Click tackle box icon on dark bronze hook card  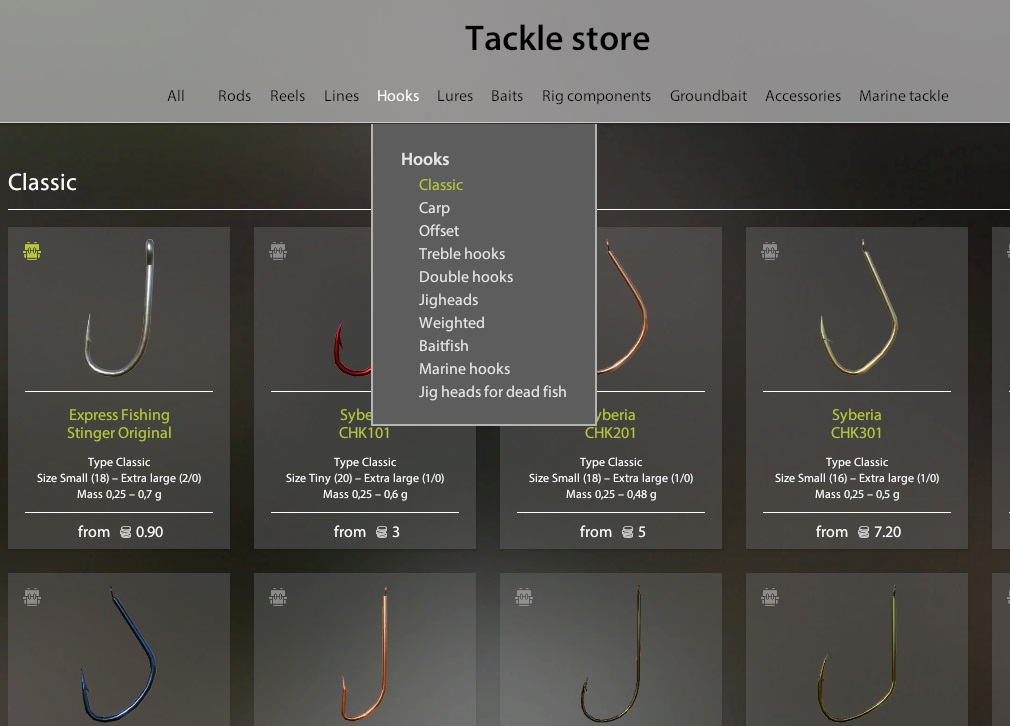524,597
